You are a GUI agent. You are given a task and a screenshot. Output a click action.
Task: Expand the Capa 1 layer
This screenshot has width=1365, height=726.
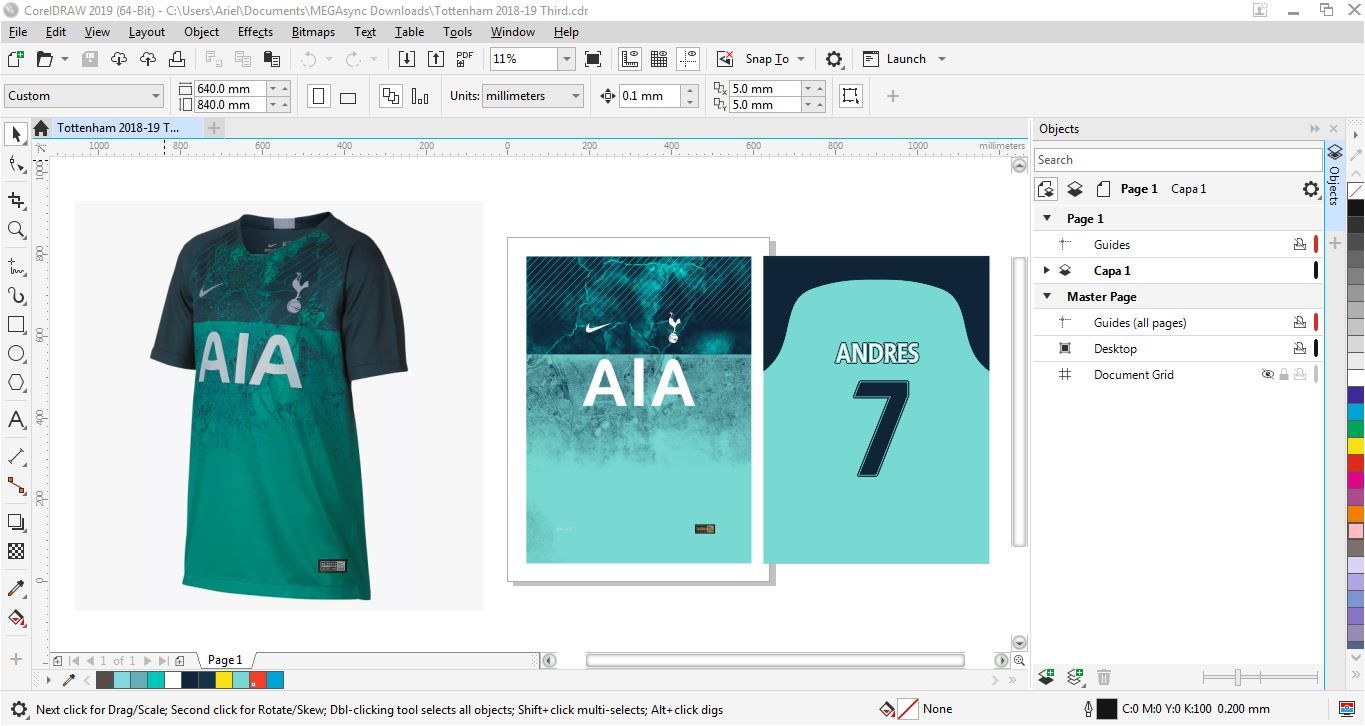tap(1047, 271)
